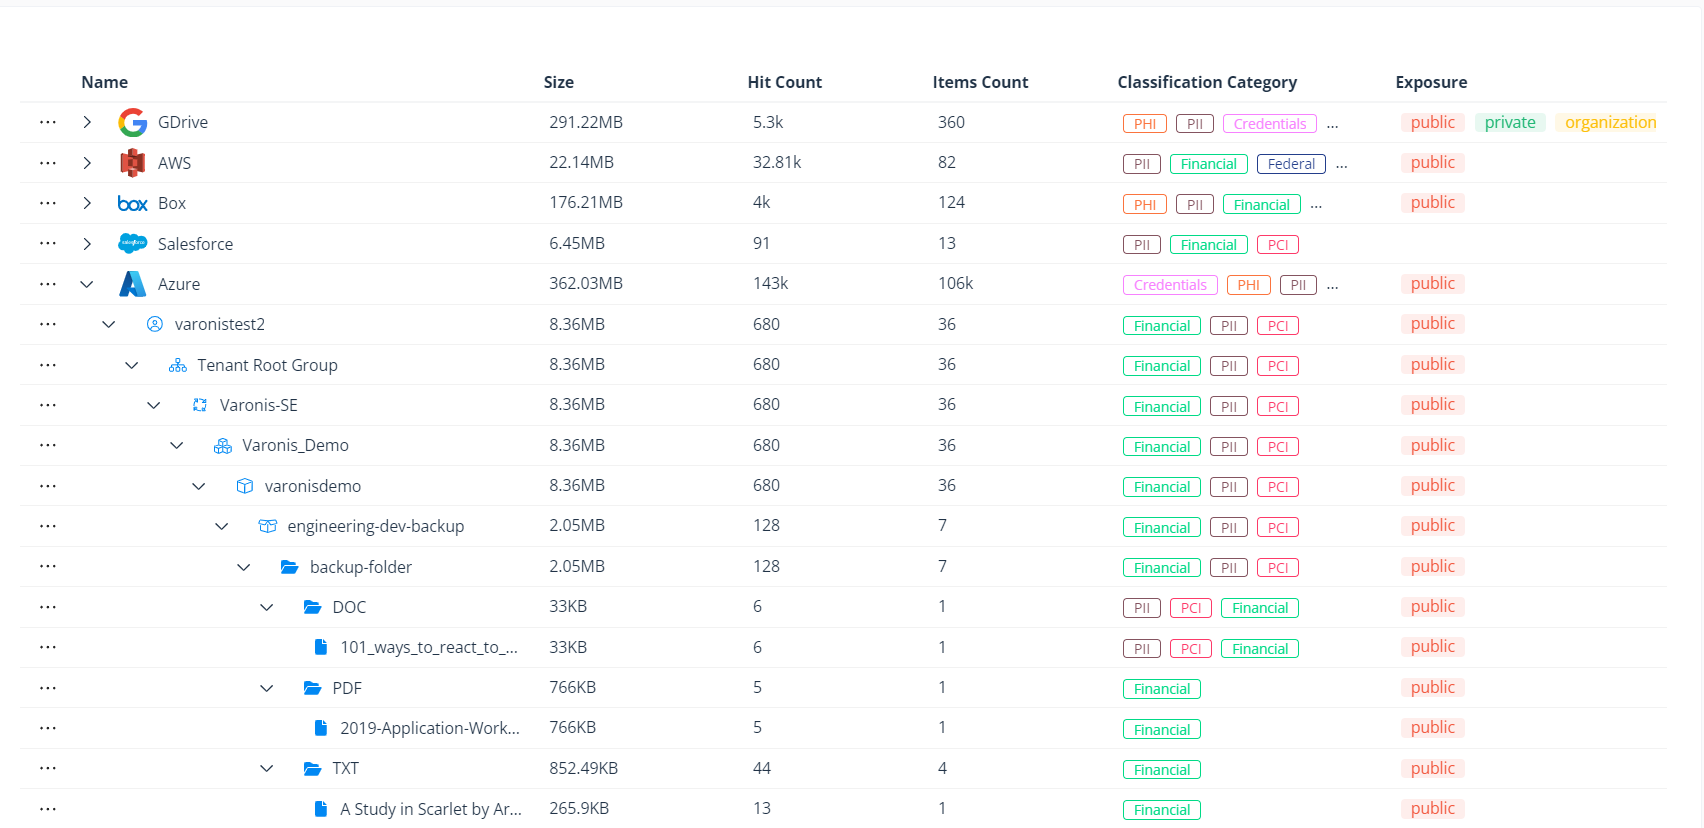Click the engineering-dev-backup container icon
The height and width of the screenshot is (828, 1704).
[268, 526]
